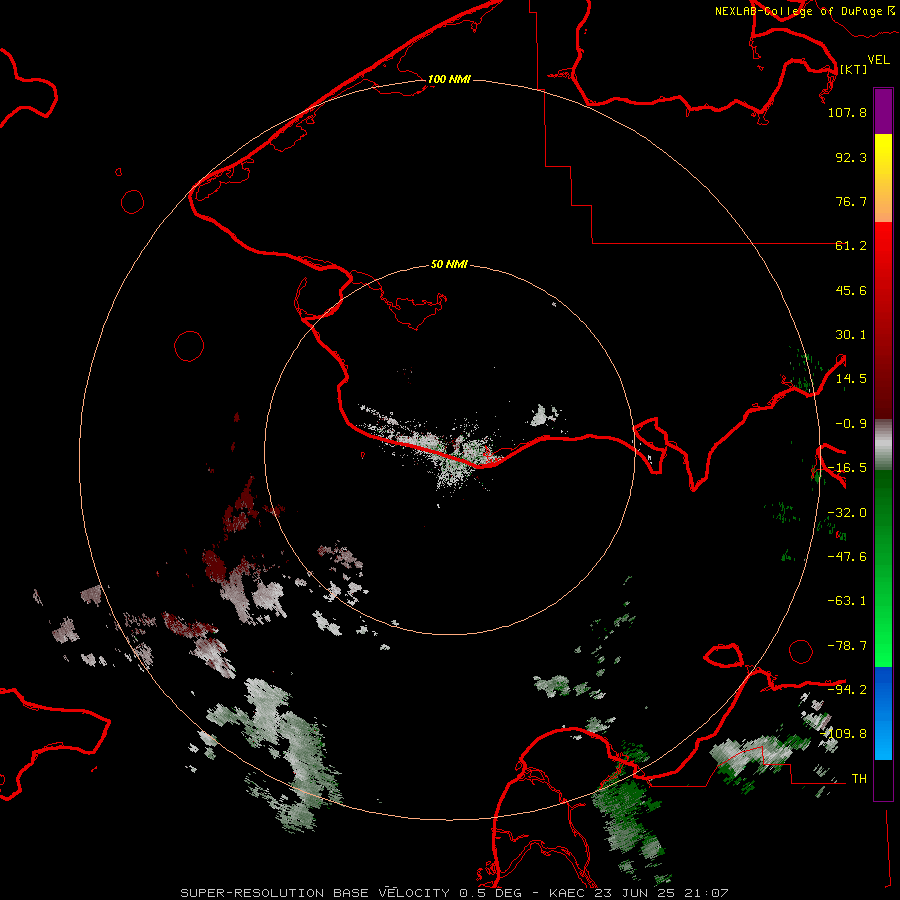This screenshot has width=900, height=900.
Task: Click the -16.5 velocity scale value
Action: pyautogui.click(x=847, y=468)
